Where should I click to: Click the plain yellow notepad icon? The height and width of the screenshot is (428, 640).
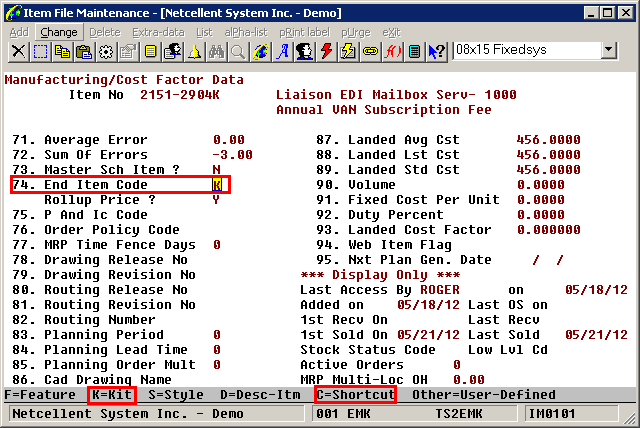pos(151,52)
